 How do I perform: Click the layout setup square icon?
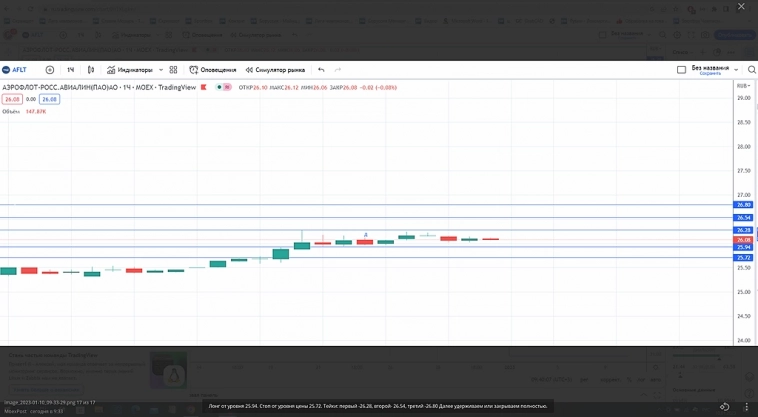click(x=681, y=70)
